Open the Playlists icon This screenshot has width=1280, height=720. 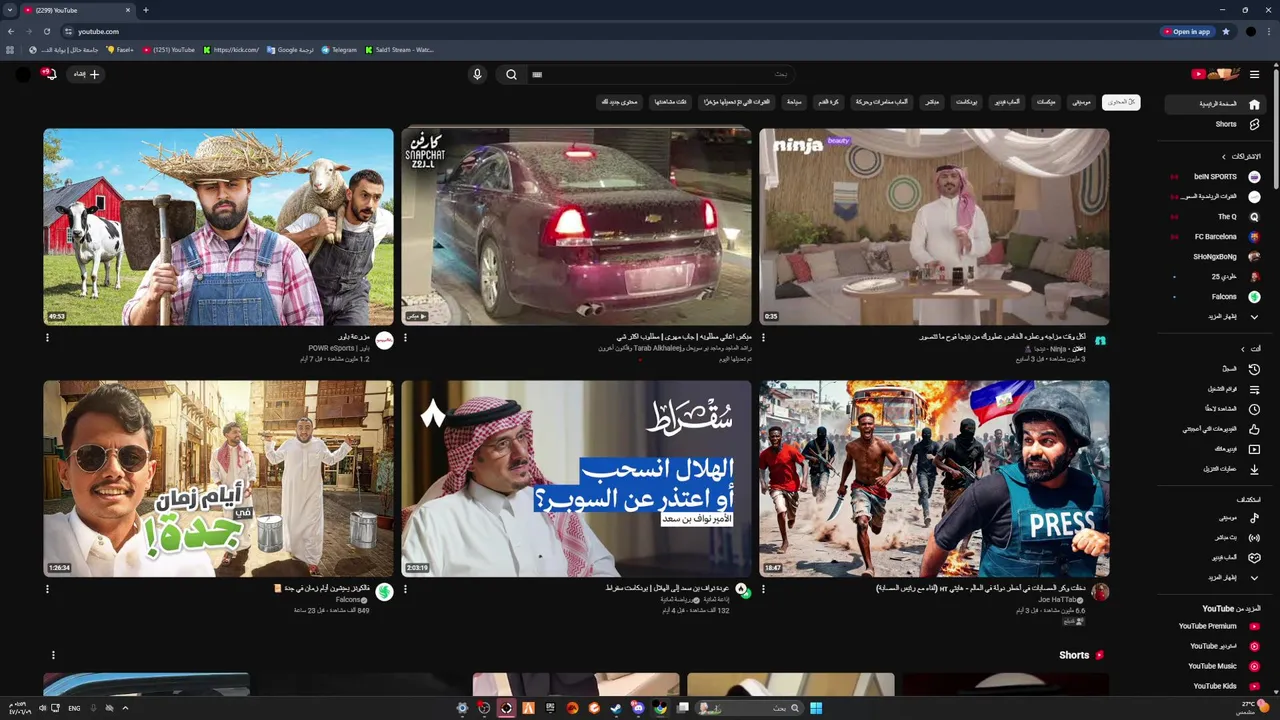click(1254, 389)
